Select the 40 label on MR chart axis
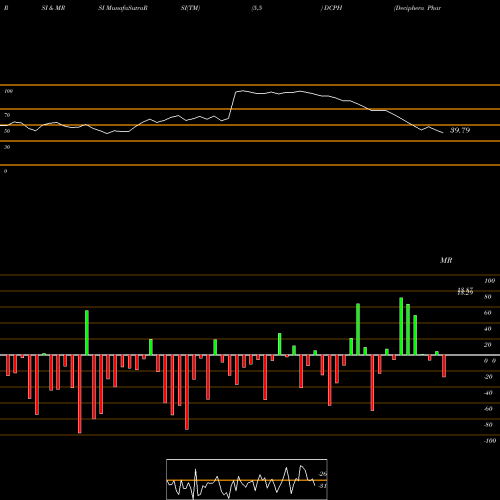This screenshot has width=500, height=500. (488, 329)
